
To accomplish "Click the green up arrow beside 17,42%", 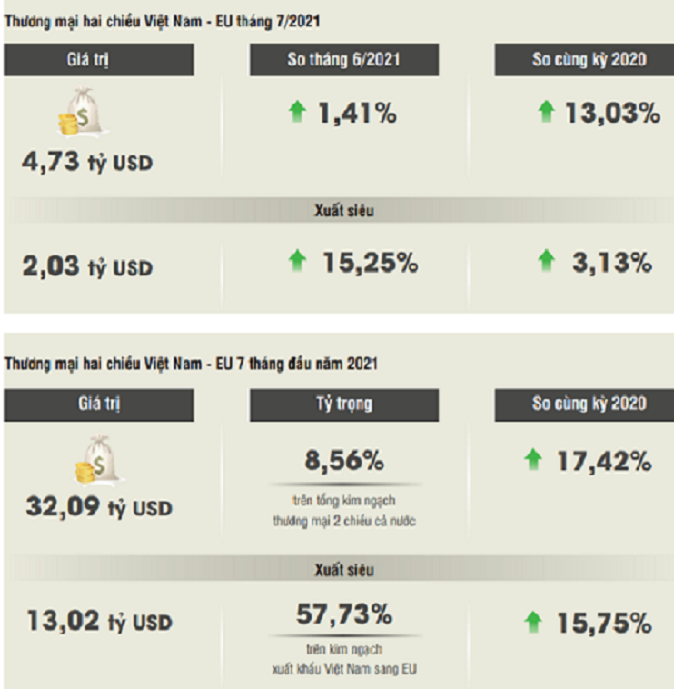I will (533, 459).
